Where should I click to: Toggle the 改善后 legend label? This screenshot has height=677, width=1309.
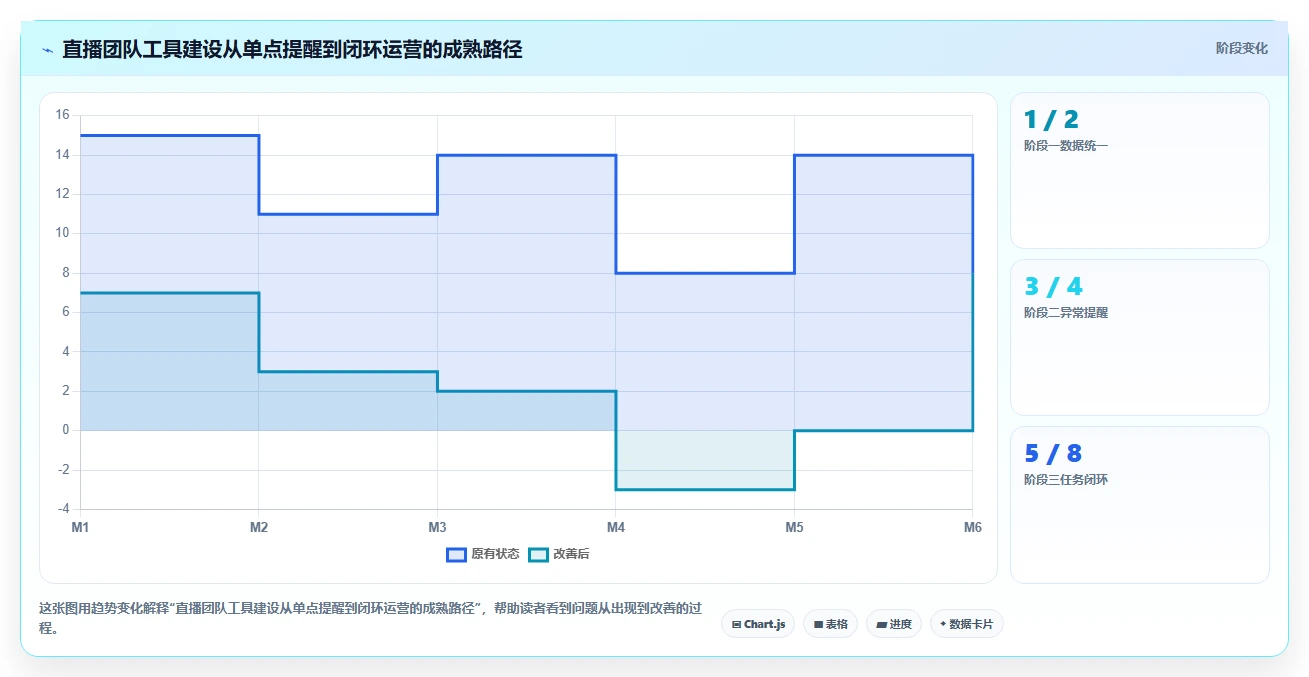(x=571, y=554)
